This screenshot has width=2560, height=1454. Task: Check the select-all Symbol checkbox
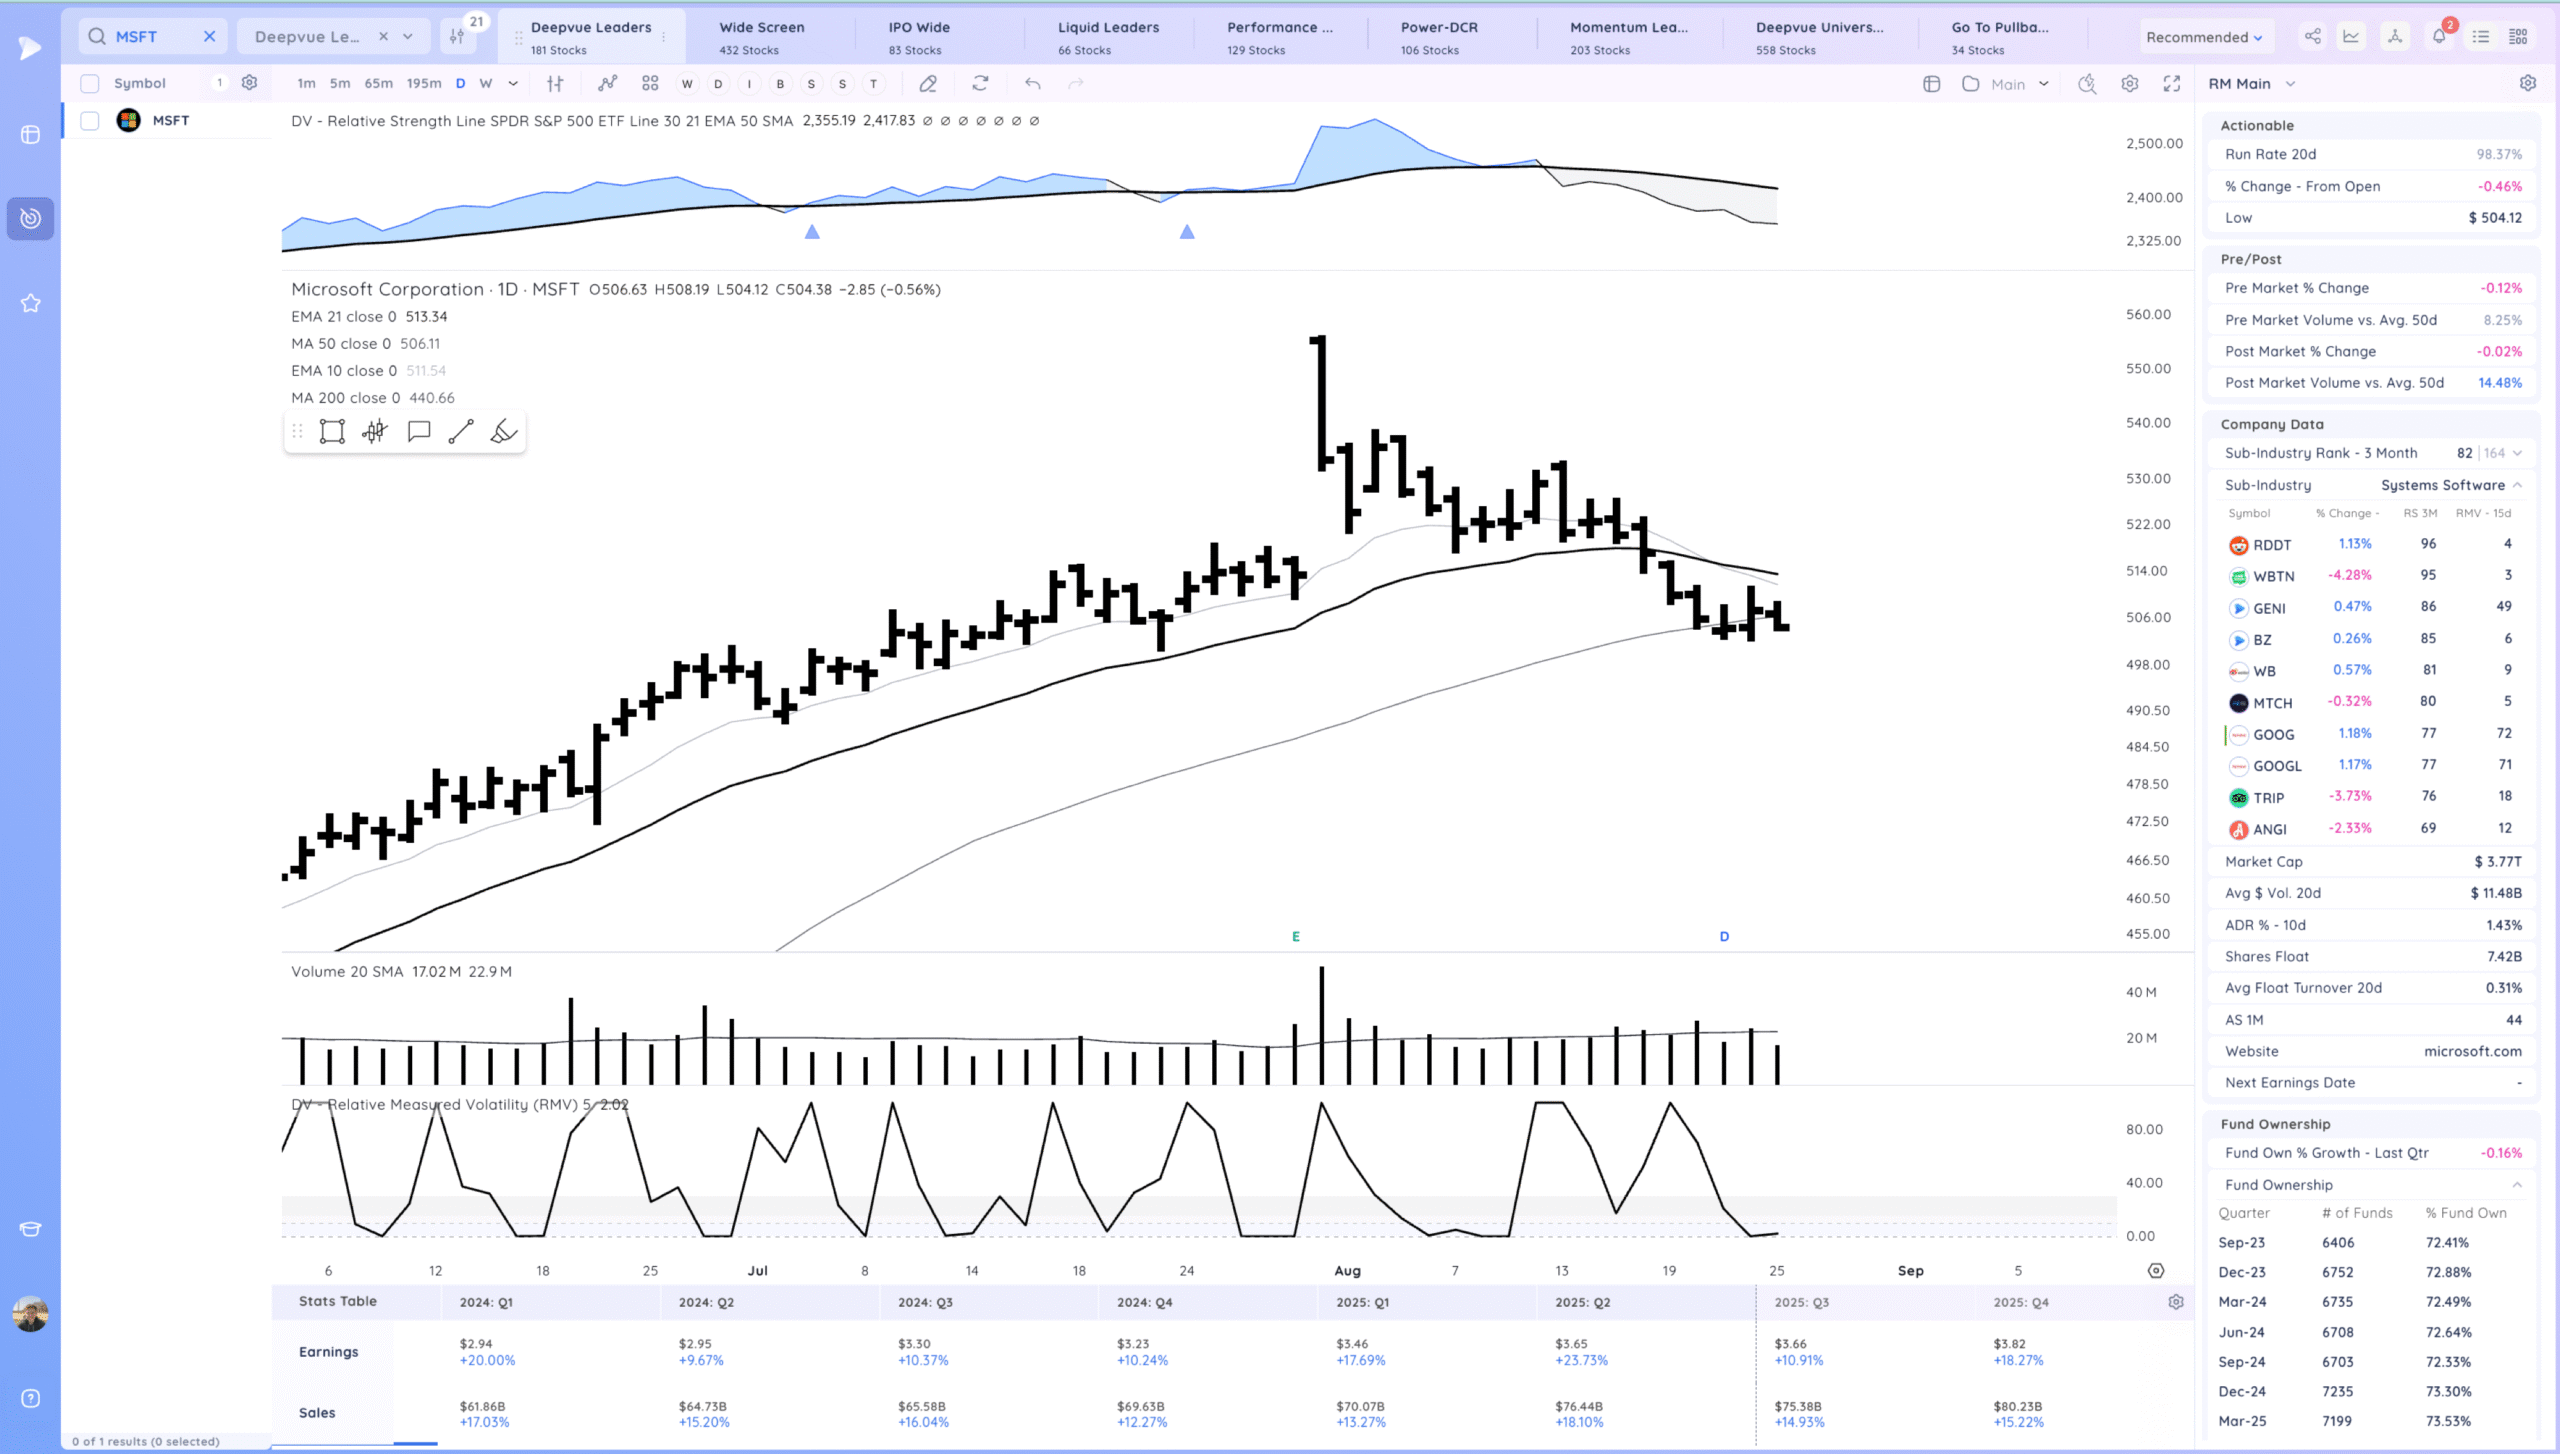[x=90, y=83]
